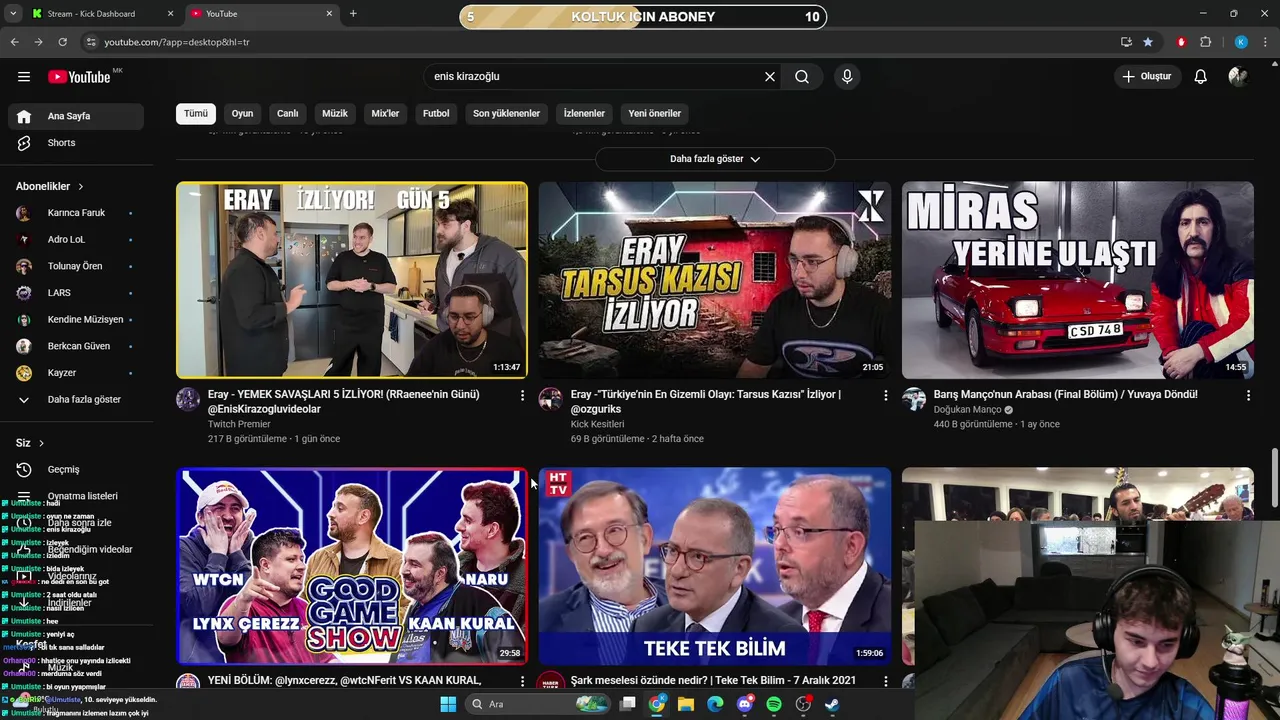This screenshot has height=720, width=1280.
Task: Open the Kick Kesitleri channel avatar
Action: coord(551,400)
